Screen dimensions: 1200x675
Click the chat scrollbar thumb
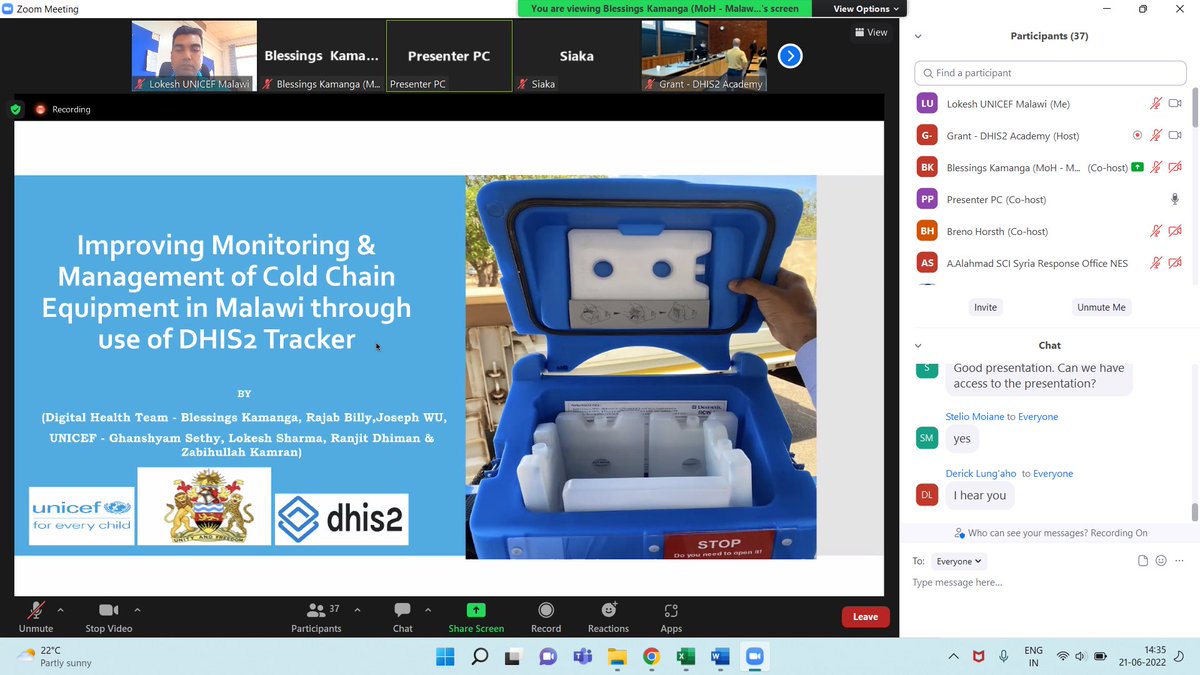click(x=1194, y=511)
